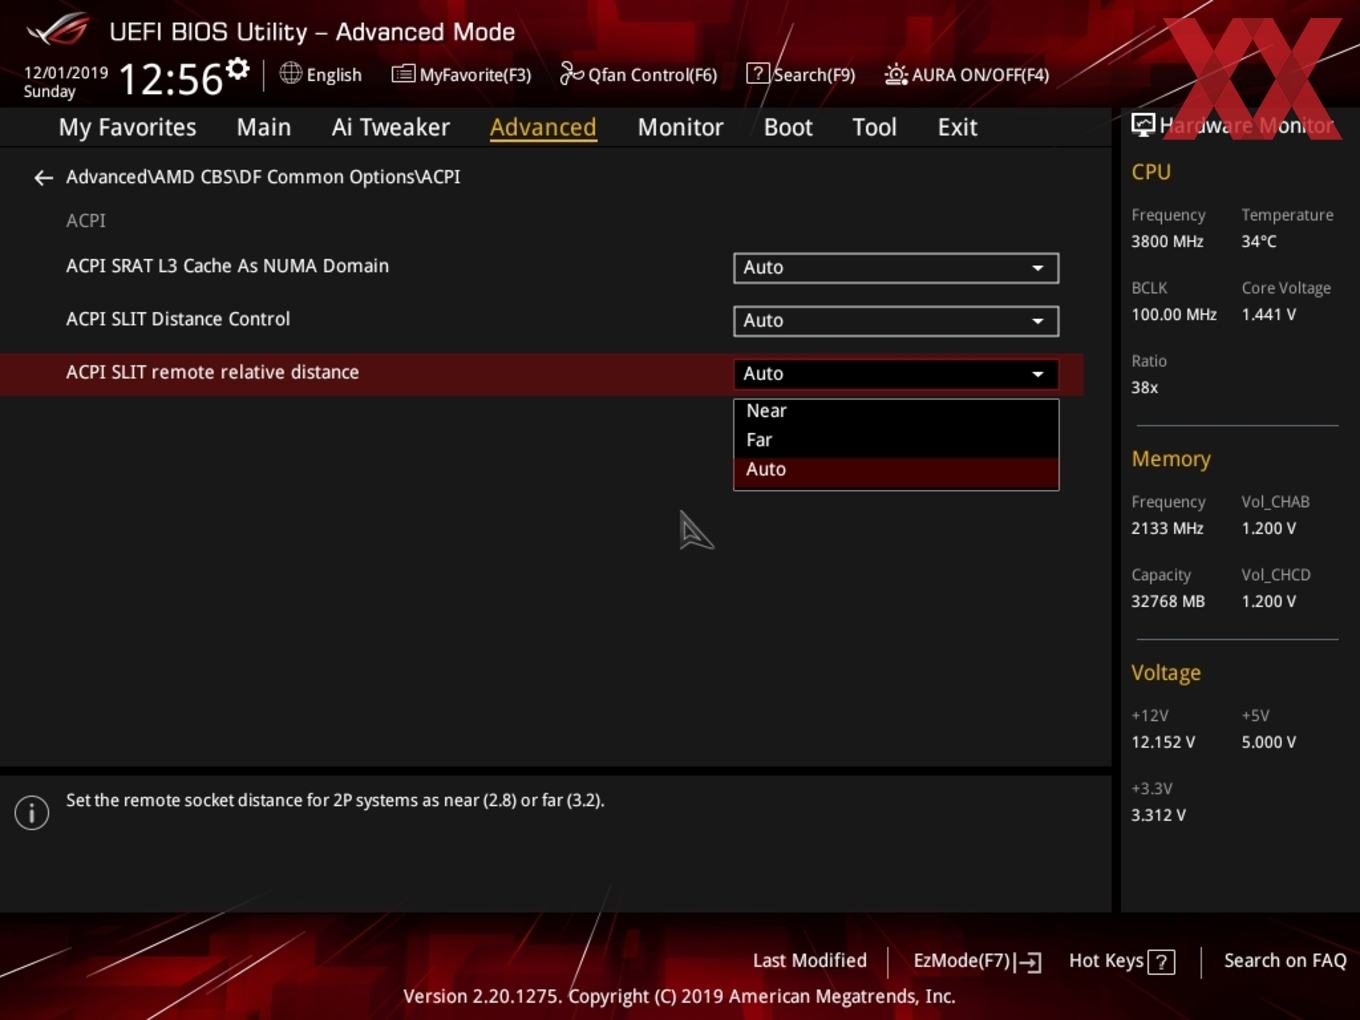Viewport: 1360px width, 1020px height.
Task: Choose Far from the dropdown list
Action: 896,440
